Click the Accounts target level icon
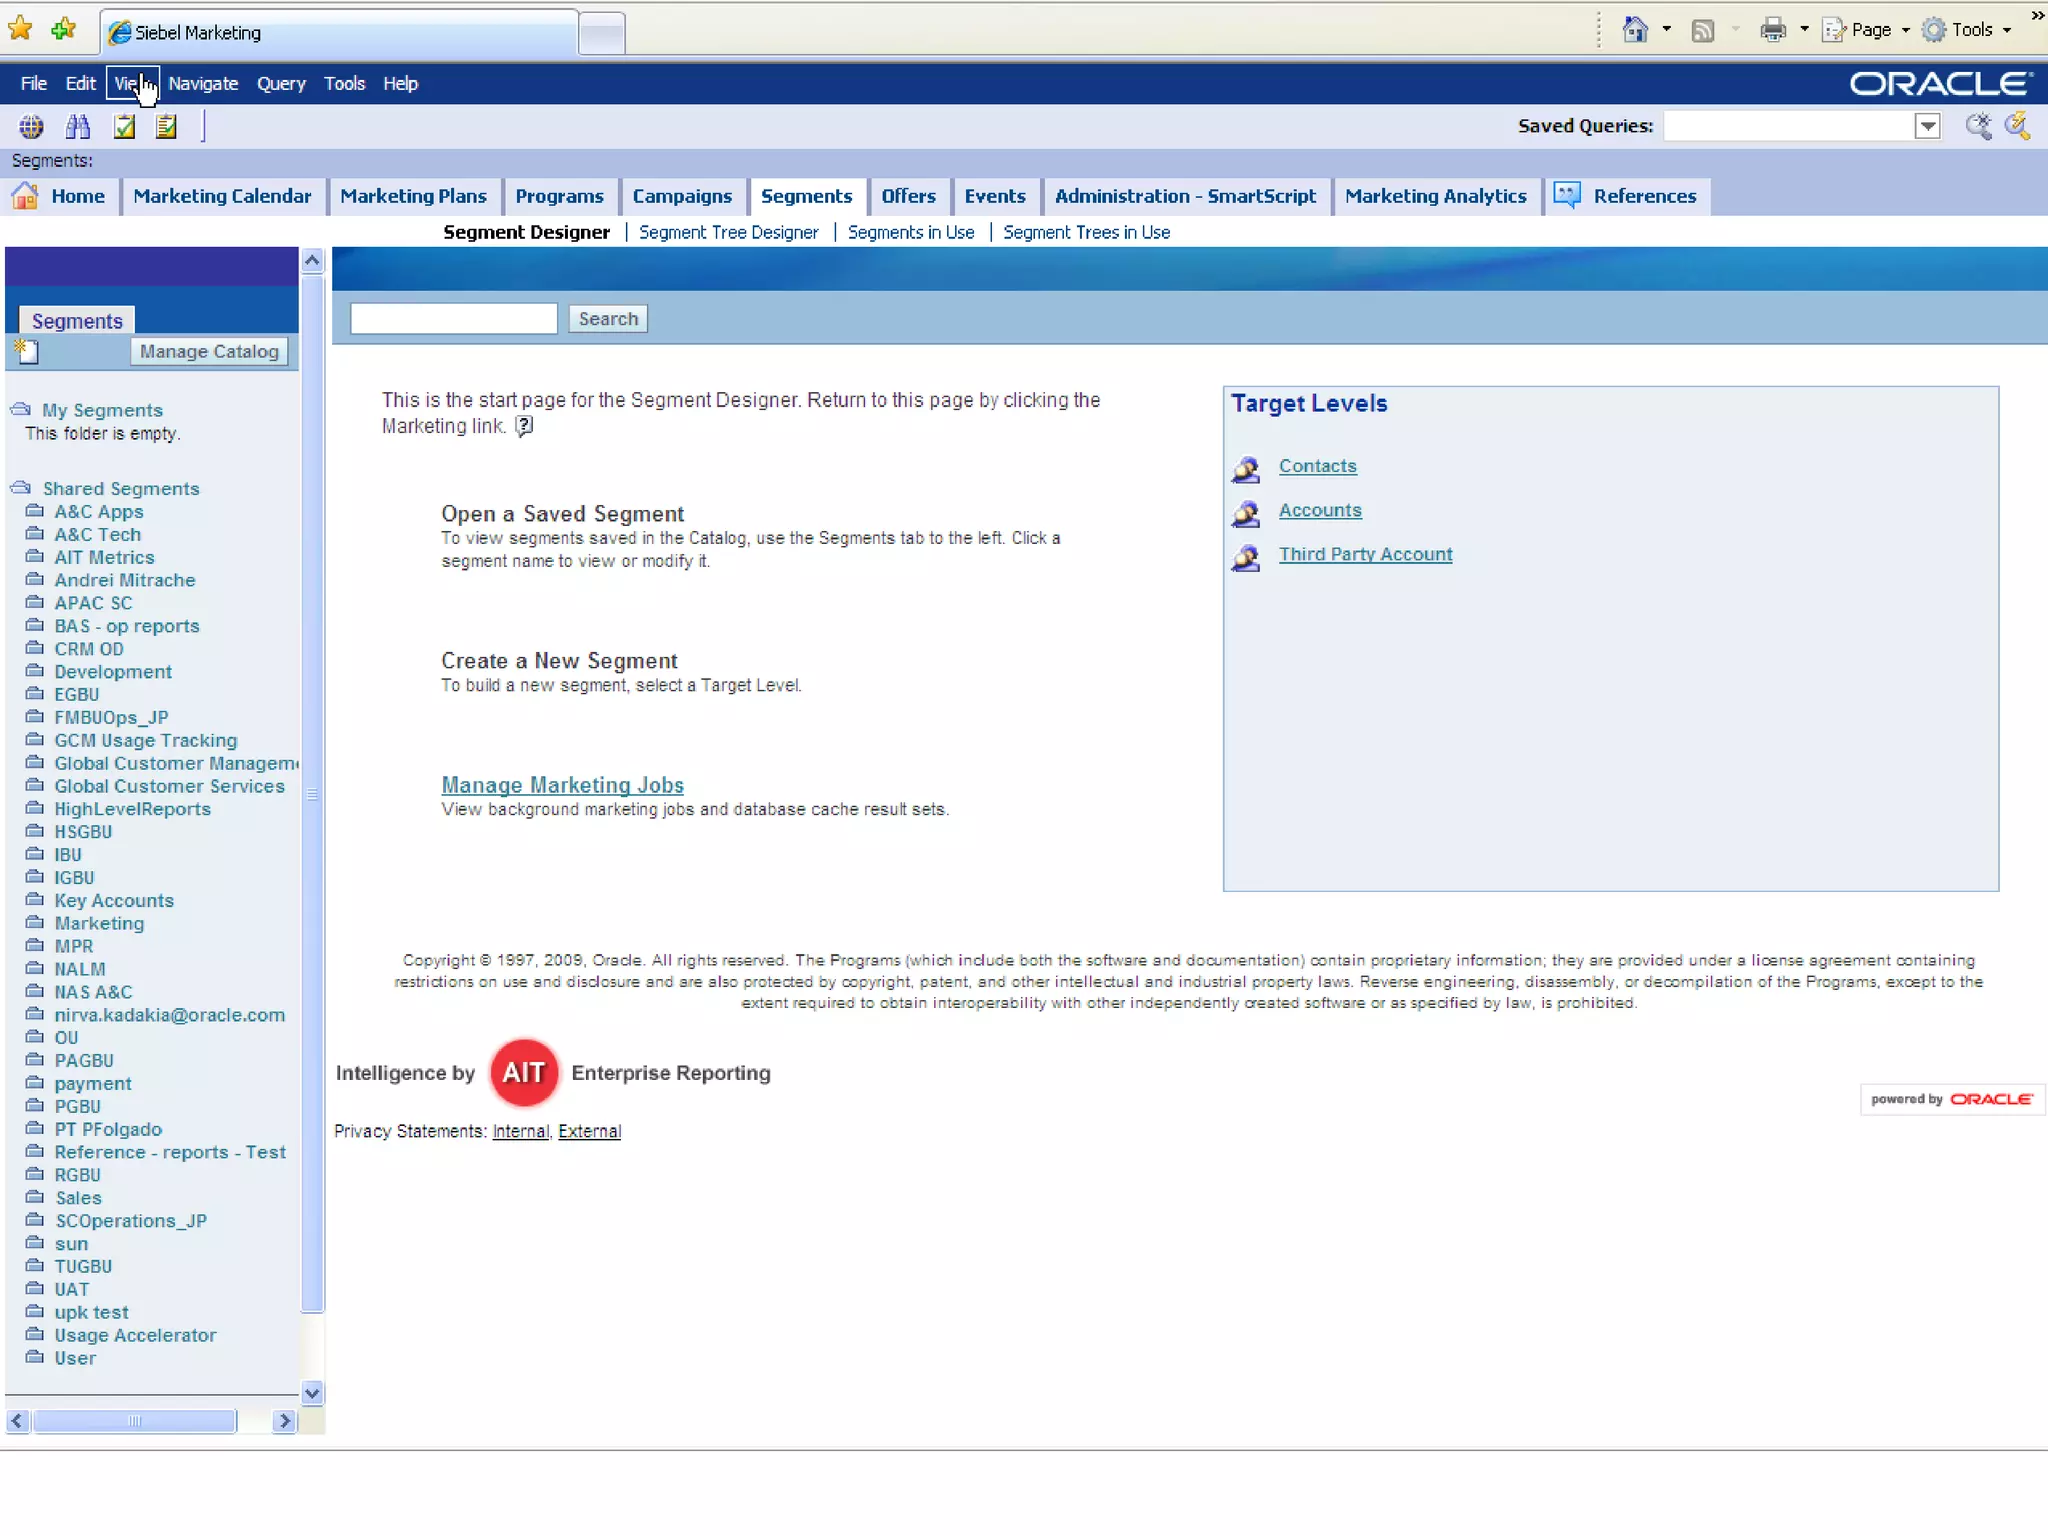The image size is (2048, 1536). pos(1246,513)
